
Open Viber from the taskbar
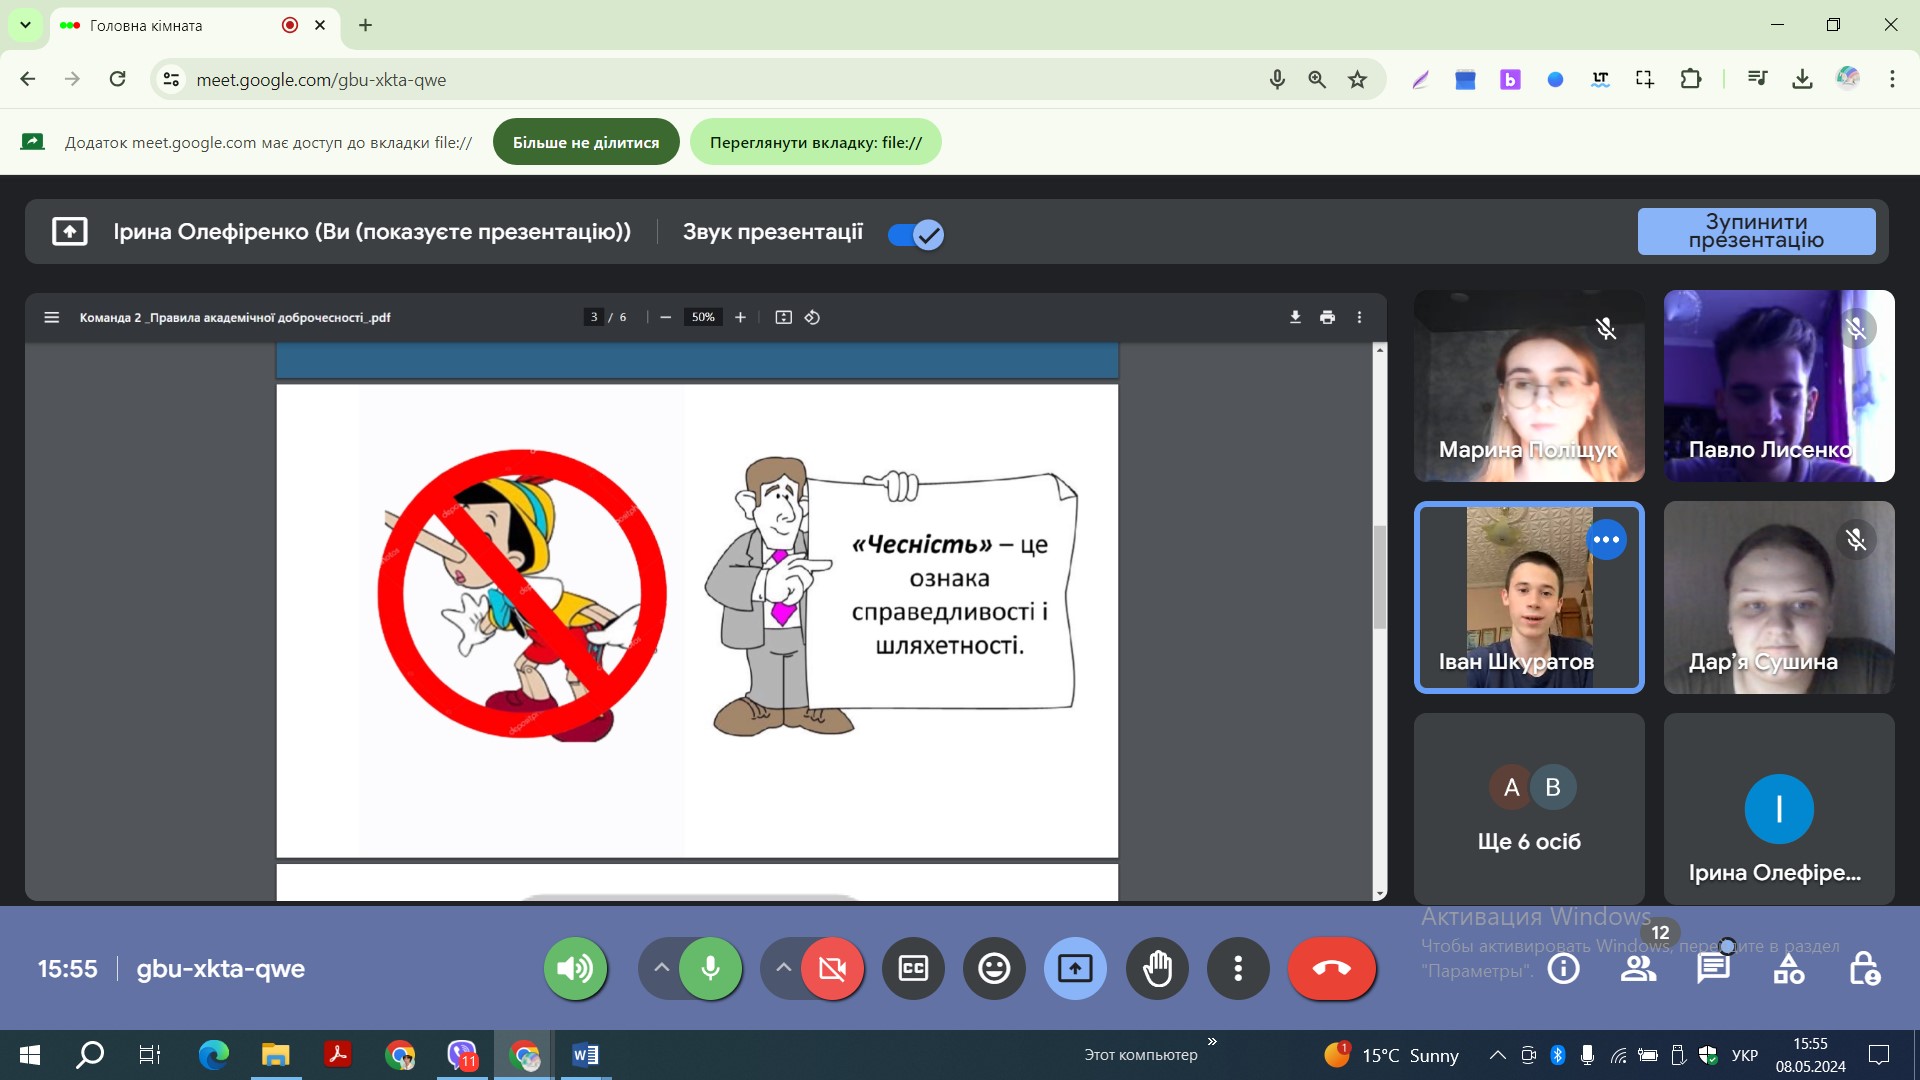coord(462,1055)
